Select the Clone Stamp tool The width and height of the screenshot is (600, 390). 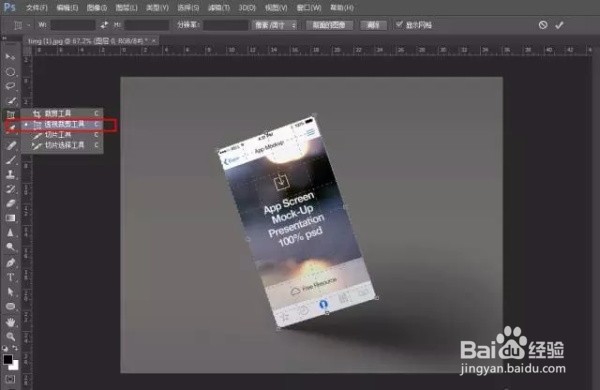pos(10,175)
